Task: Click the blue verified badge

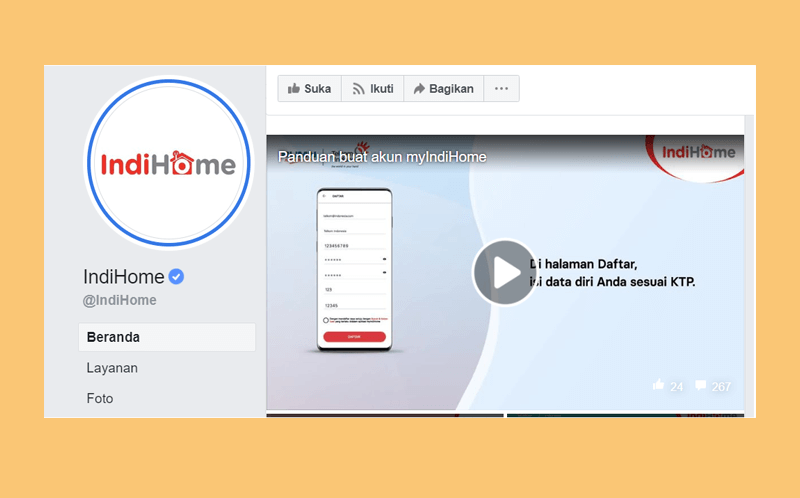Action: [x=176, y=277]
